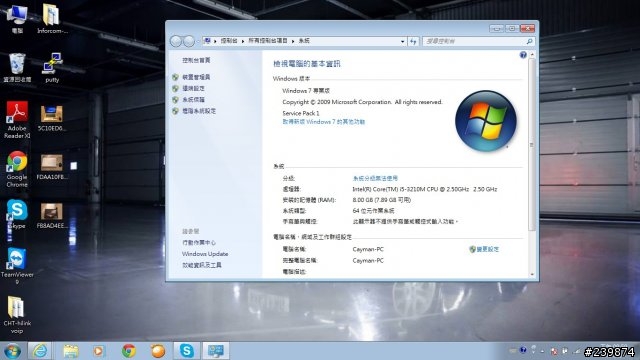Open the 電腦 (Computer) desktop icon
Image resolution: width=640 pixels, height=360 pixels.
17,18
